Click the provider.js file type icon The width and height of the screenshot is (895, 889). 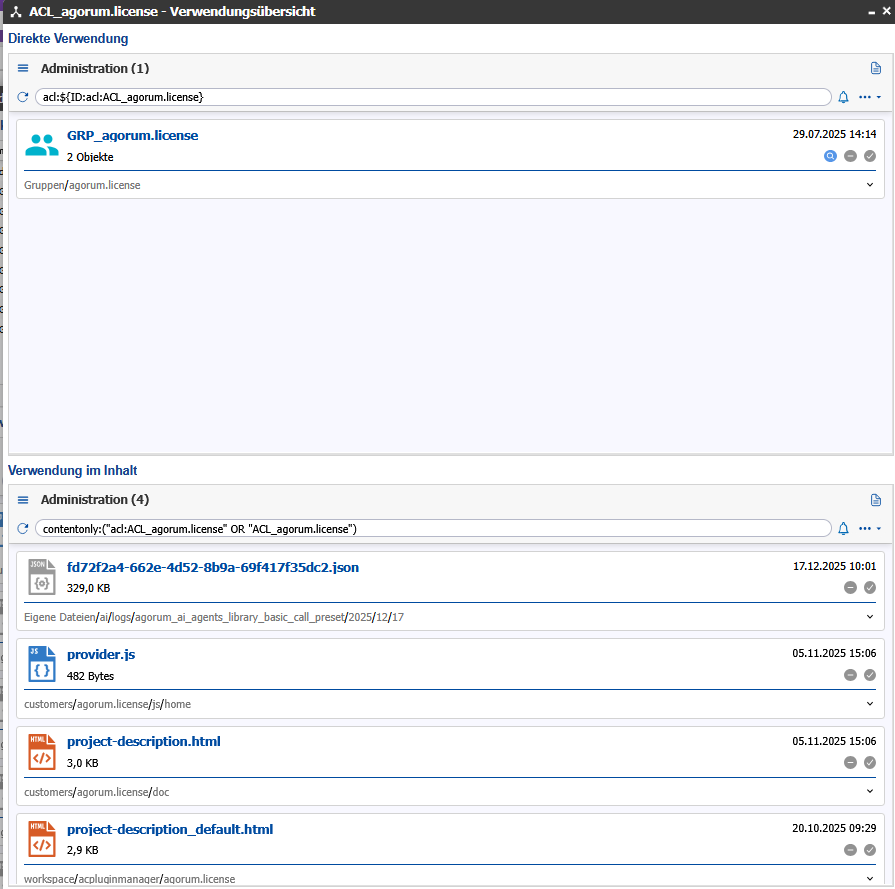(x=42, y=664)
